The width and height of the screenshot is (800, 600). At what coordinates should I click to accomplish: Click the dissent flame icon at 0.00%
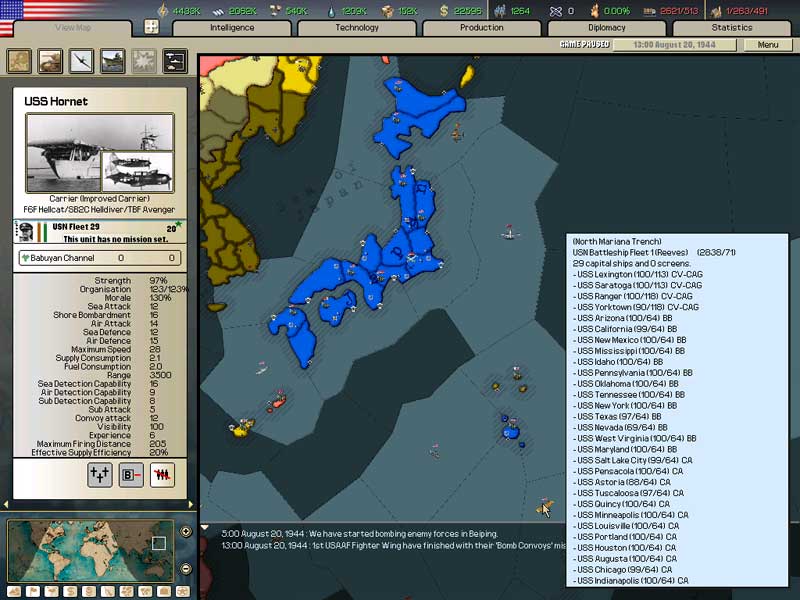(x=594, y=11)
